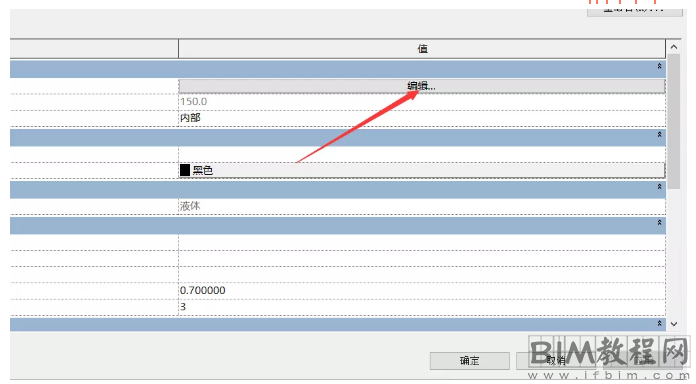Click the scrollbar down arrow of properties list

pyautogui.click(x=674, y=324)
